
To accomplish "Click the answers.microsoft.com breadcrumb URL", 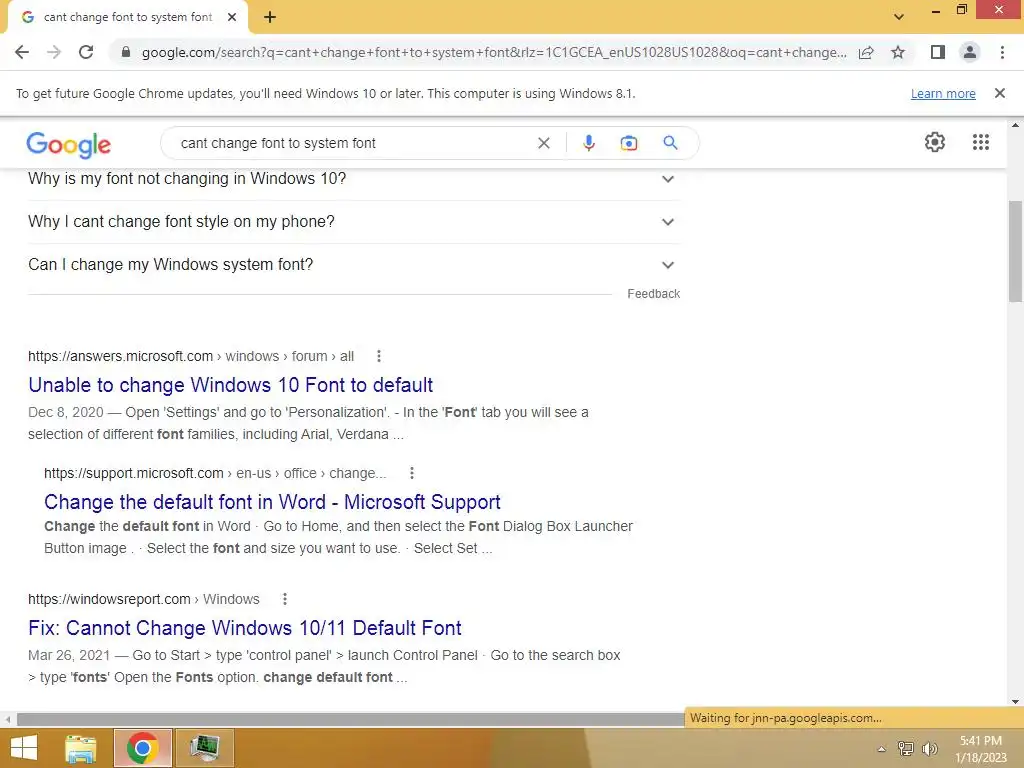I will 191,356.
